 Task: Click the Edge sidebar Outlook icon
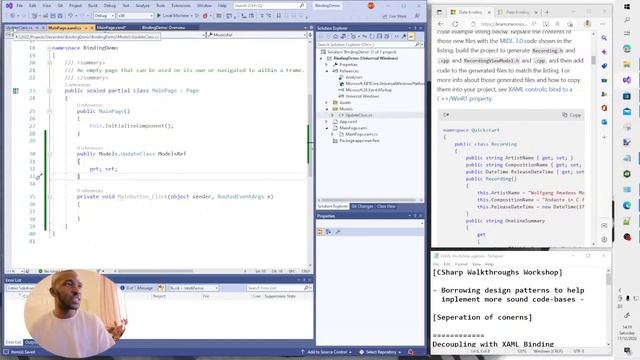pyautogui.click(x=604, y=122)
